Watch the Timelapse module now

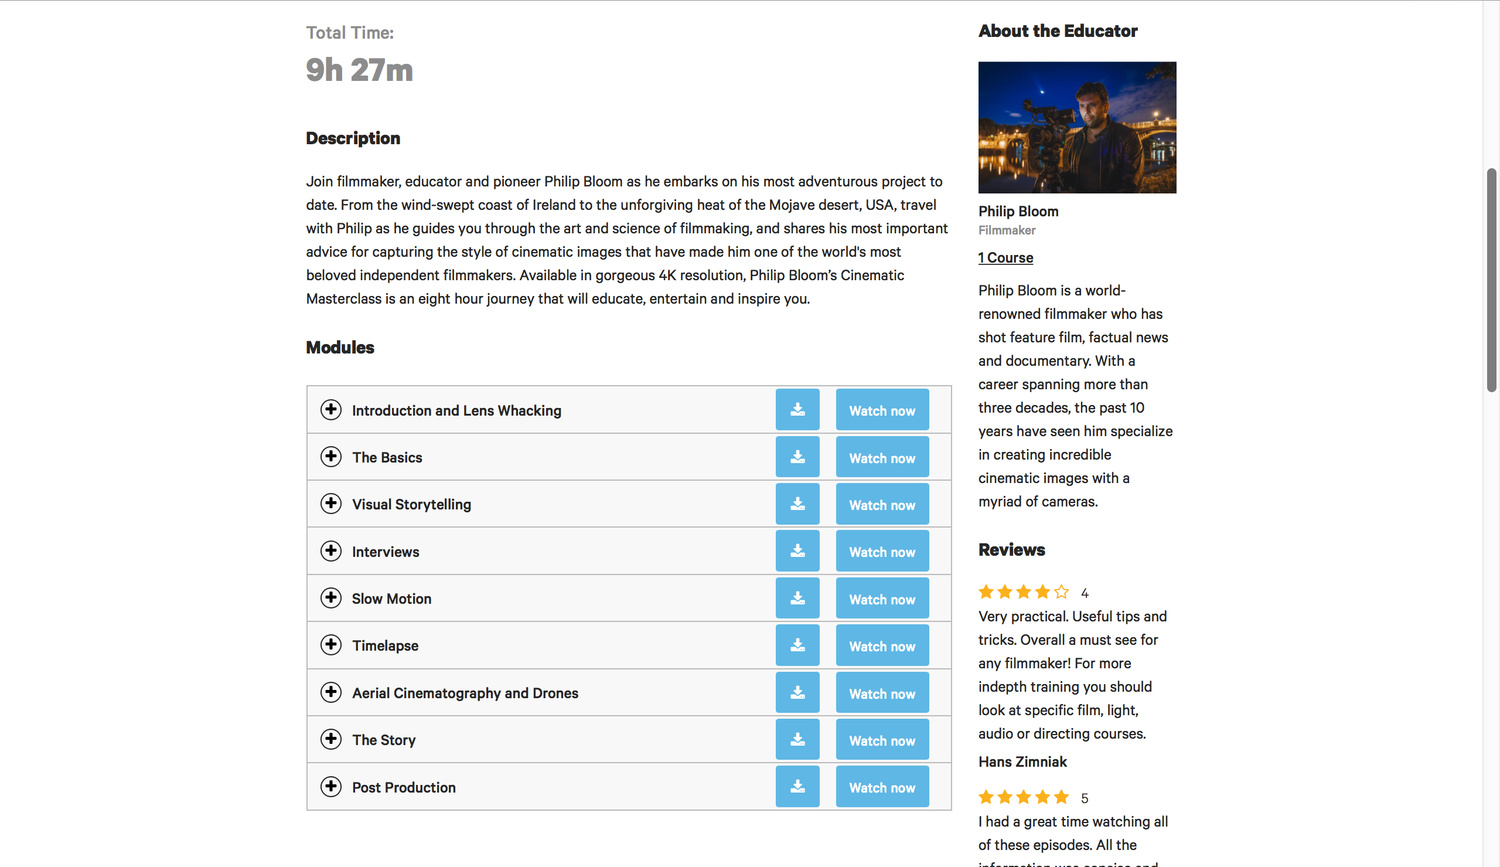[x=882, y=646]
